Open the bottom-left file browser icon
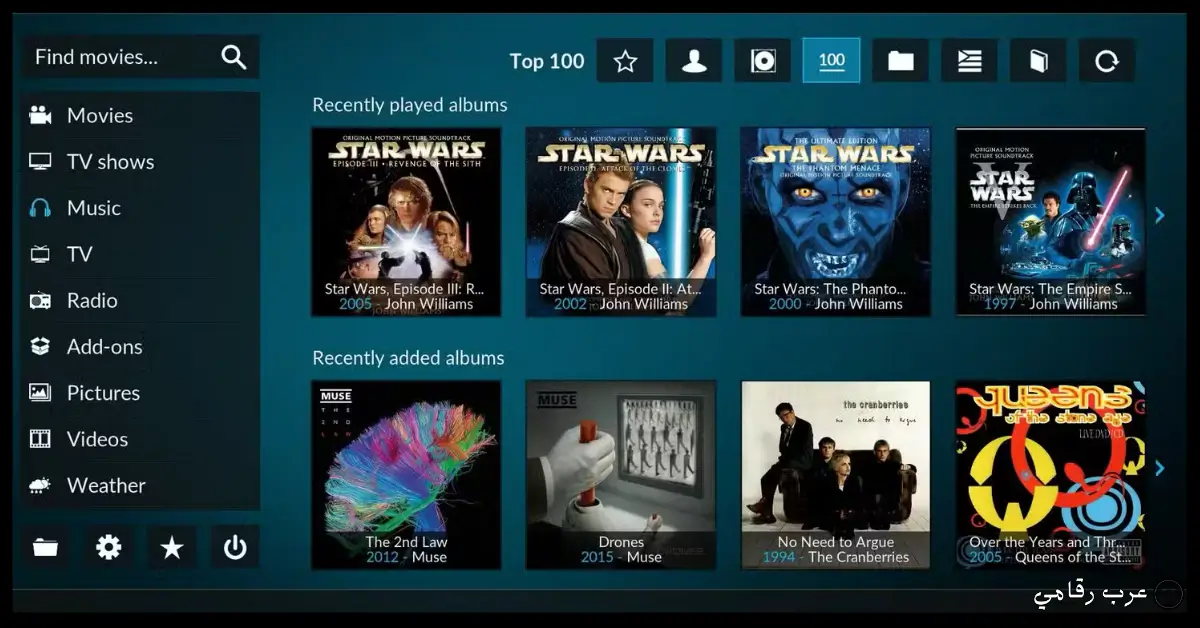 click(x=45, y=547)
